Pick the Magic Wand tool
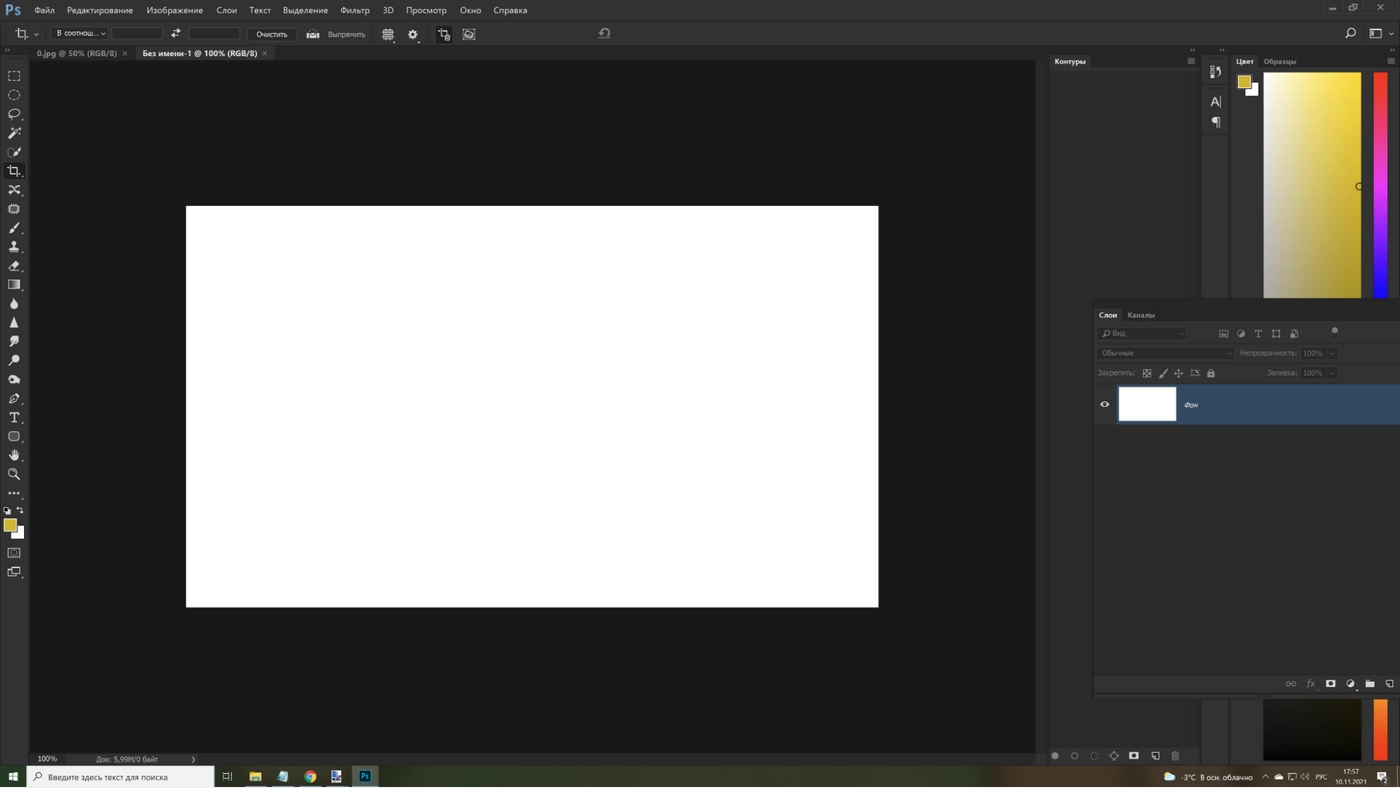The image size is (1400, 788). coord(14,133)
